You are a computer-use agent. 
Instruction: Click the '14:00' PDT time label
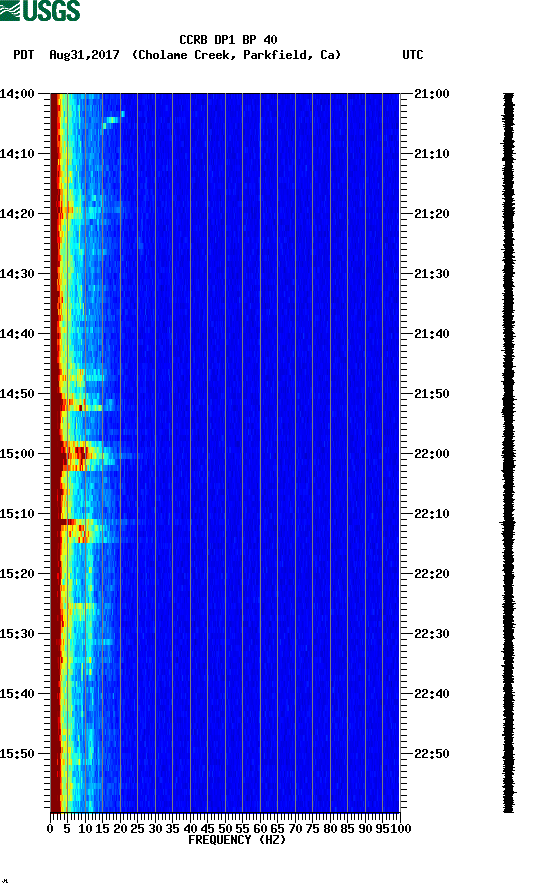17,94
